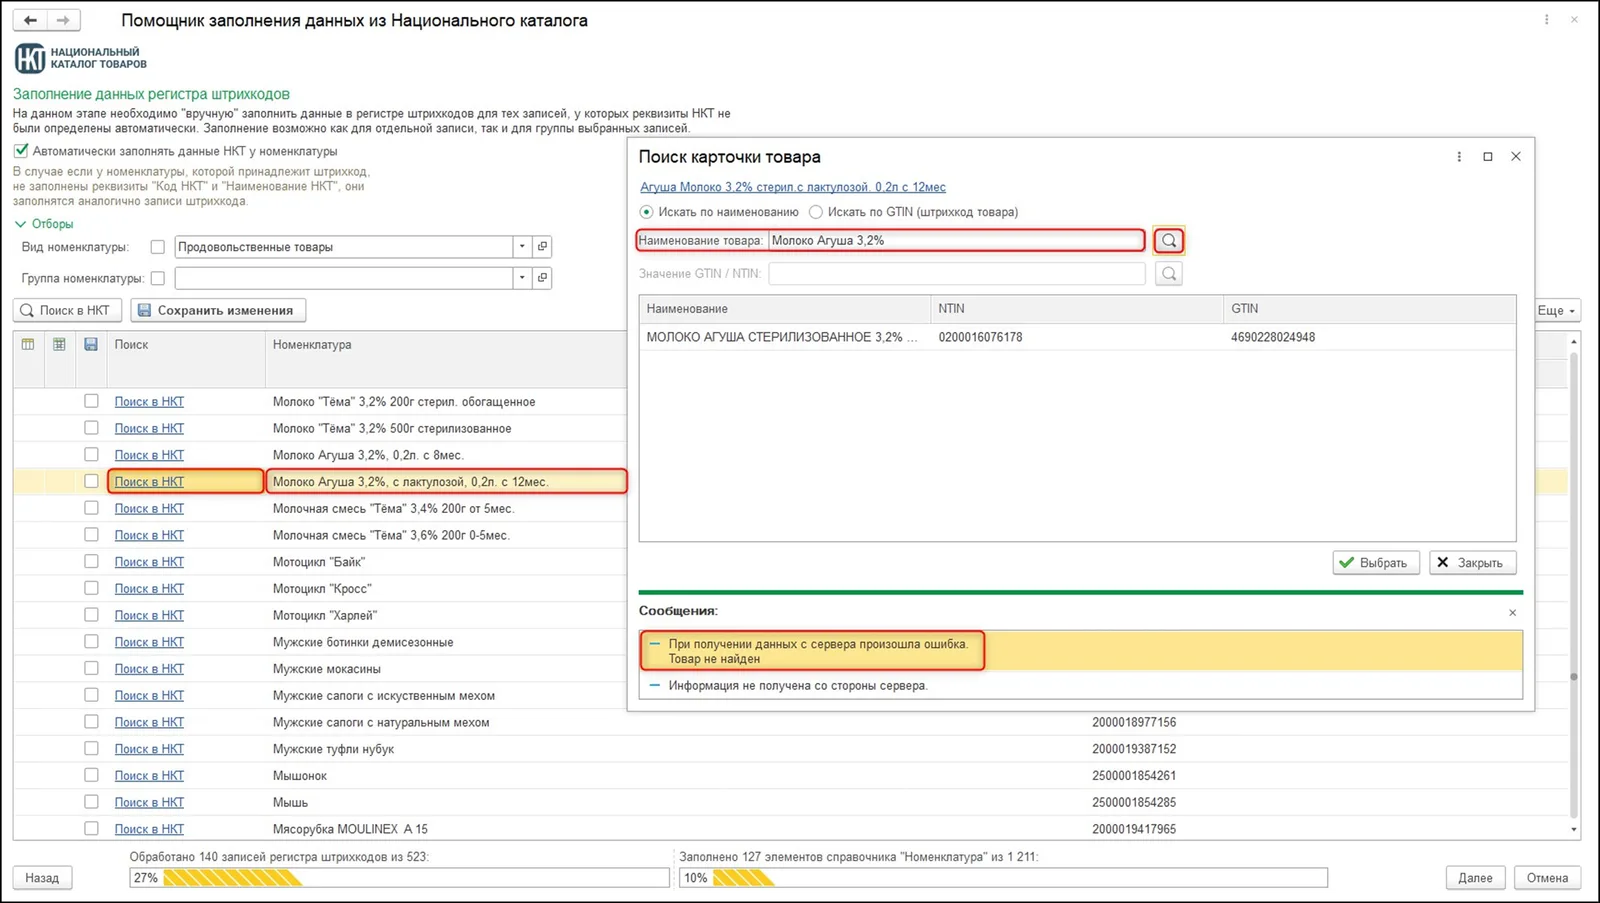This screenshot has width=1600, height=903.
Task: Click the Сохранить изменения button
Action: [218, 310]
